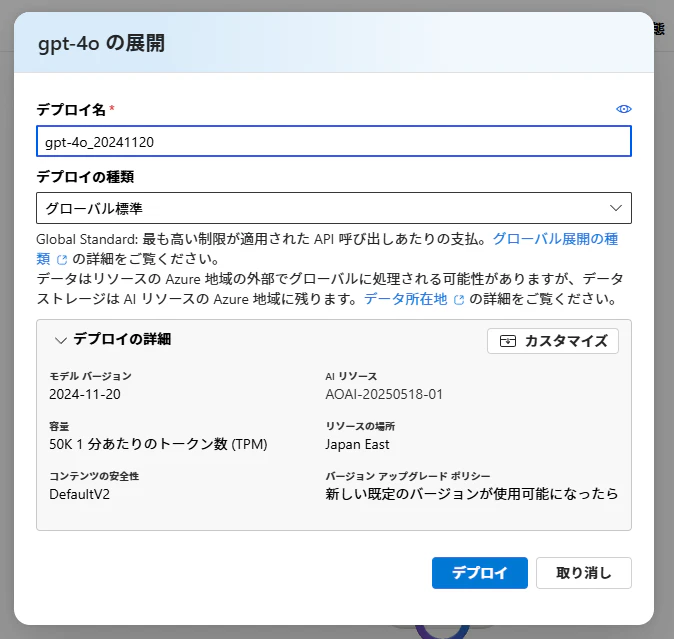Collapse the デプロイの詳細 section chevron

[x=61, y=340]
